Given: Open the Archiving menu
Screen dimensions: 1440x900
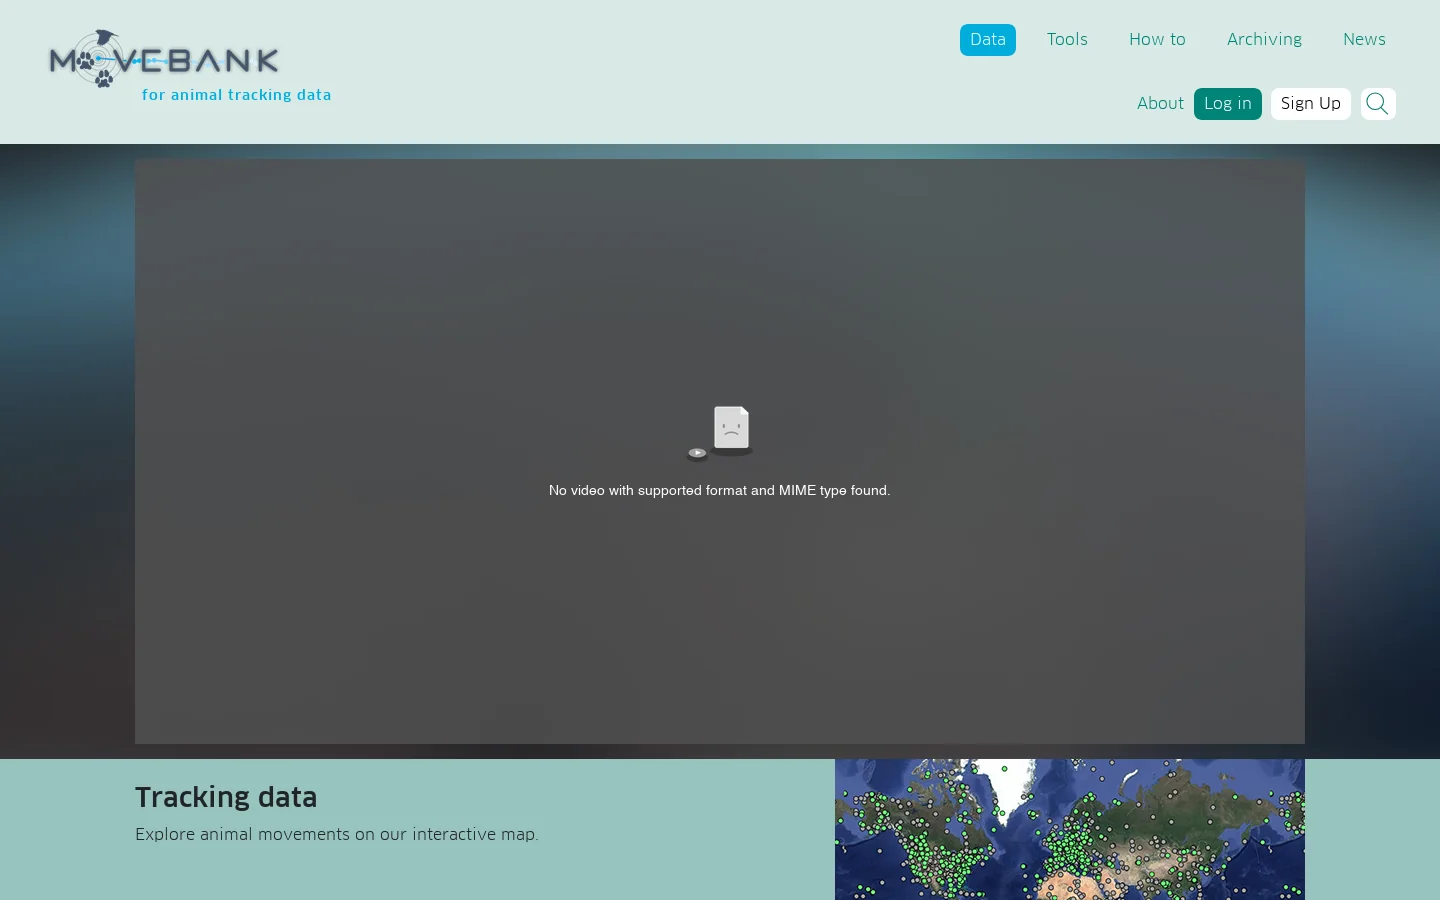Looking at the screenshot, I should [1264, 40].
